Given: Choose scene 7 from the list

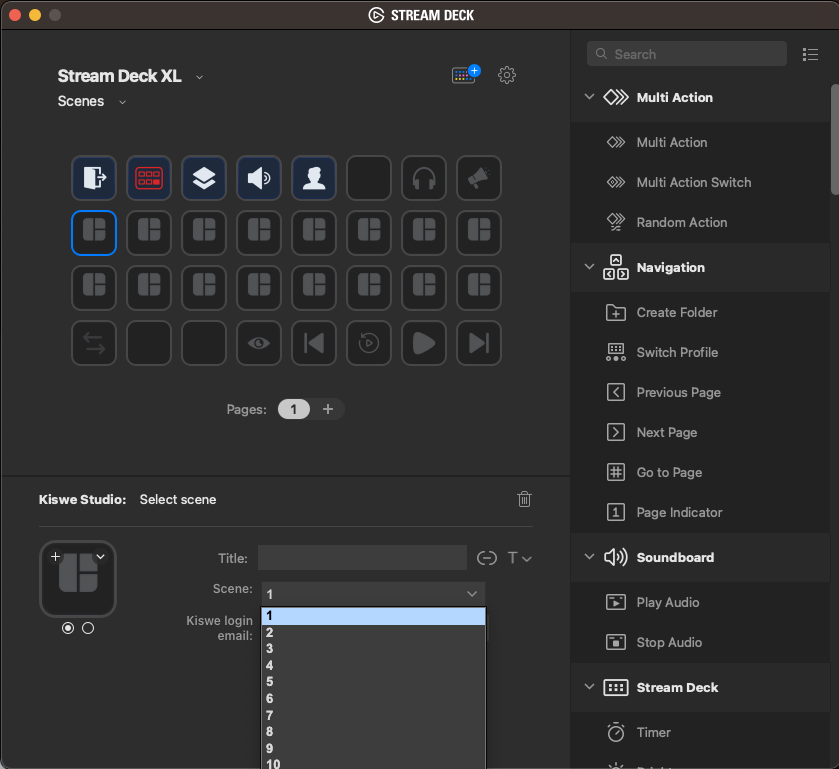Looking at the screenshot, I should click(373, 715).
